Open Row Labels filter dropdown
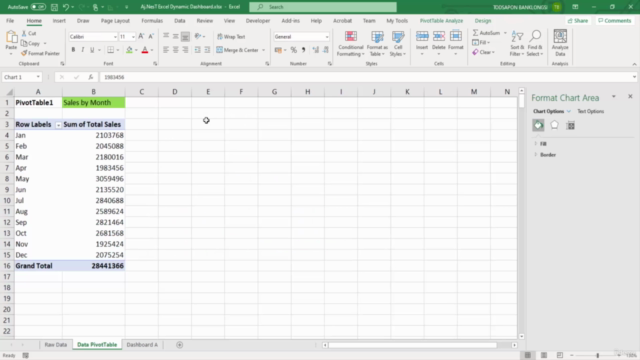Image resolution: width=640 pixels, height=360 pixels. 58,125
